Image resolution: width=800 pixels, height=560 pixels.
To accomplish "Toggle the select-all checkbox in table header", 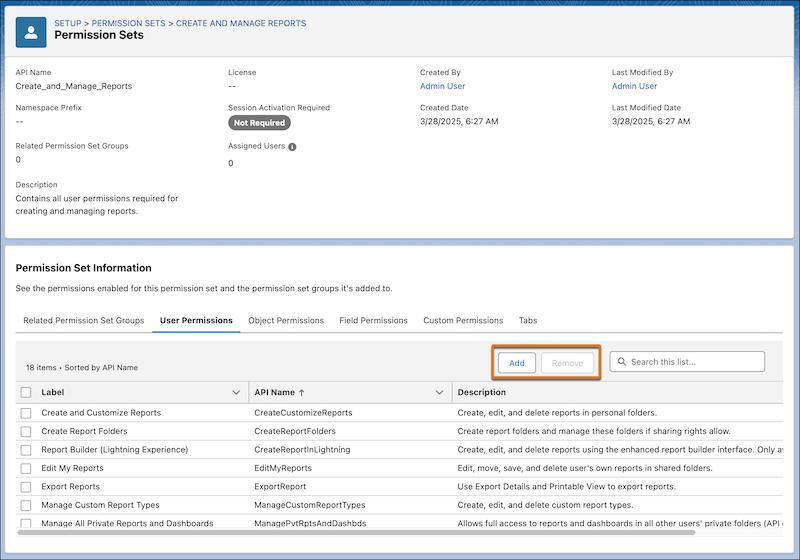I will click(x=26, y=393).
